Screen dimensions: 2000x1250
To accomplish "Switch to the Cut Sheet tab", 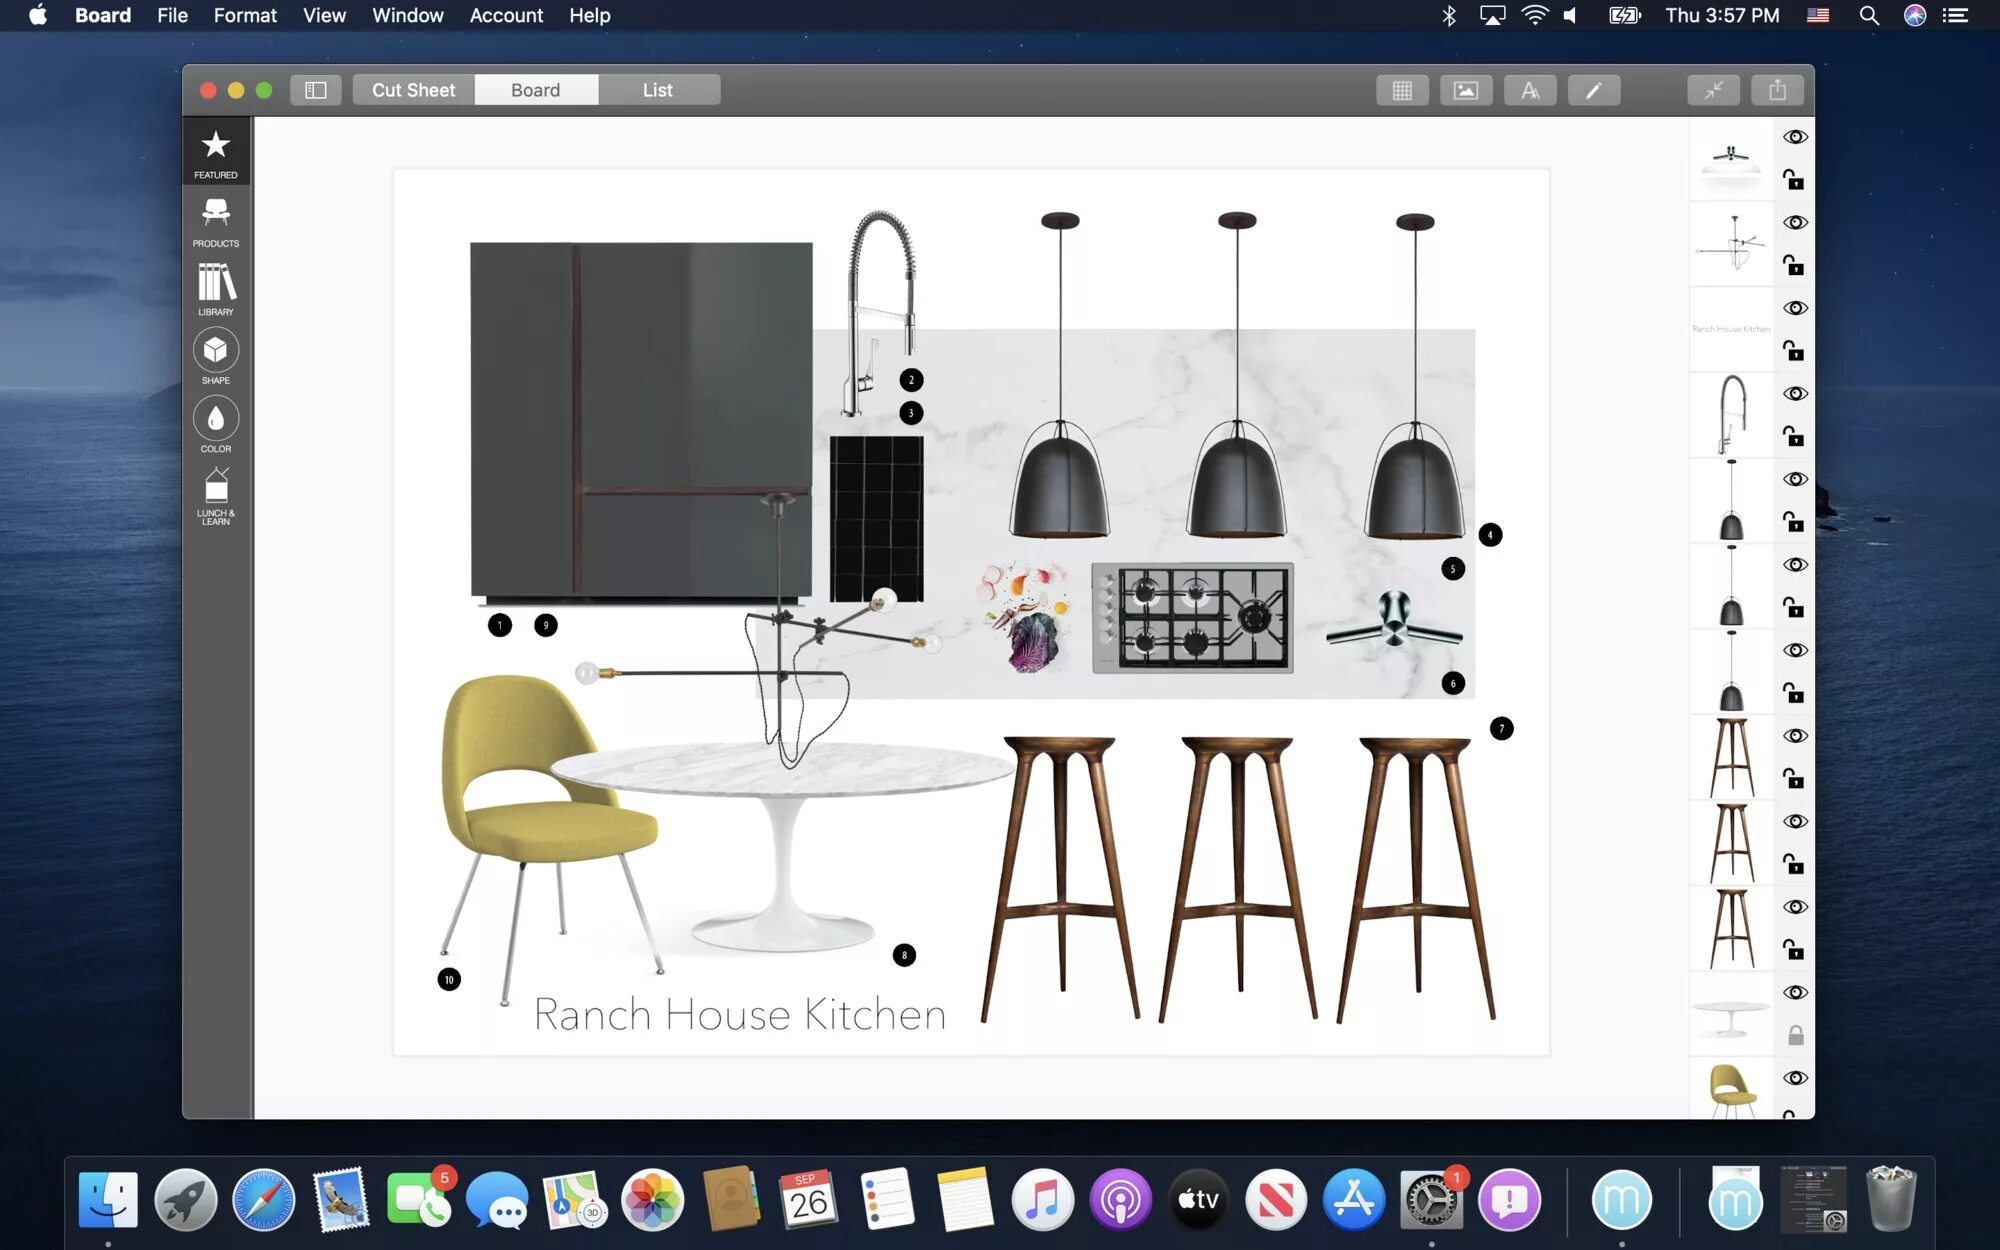I will [x=413, y=90].
